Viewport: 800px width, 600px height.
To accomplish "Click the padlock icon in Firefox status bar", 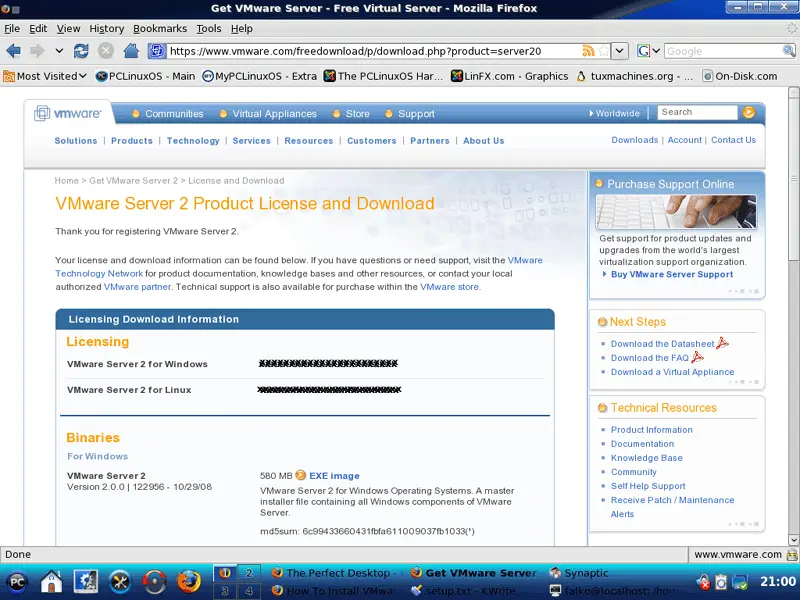I will click(792, 554).
